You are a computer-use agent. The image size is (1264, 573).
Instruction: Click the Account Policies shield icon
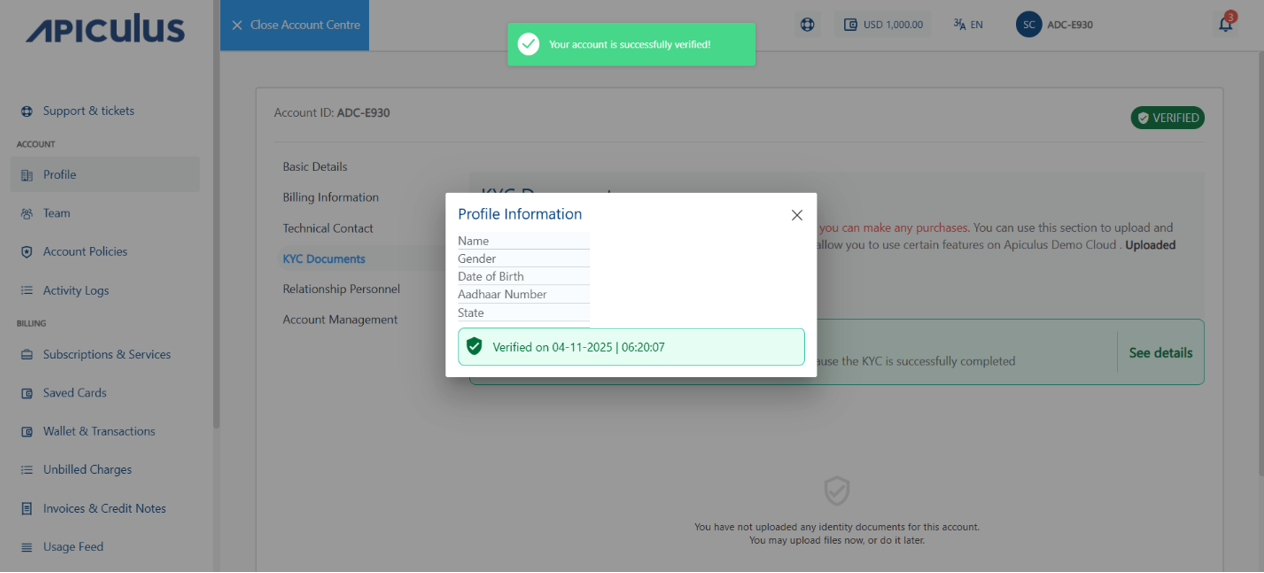[27, 252]
